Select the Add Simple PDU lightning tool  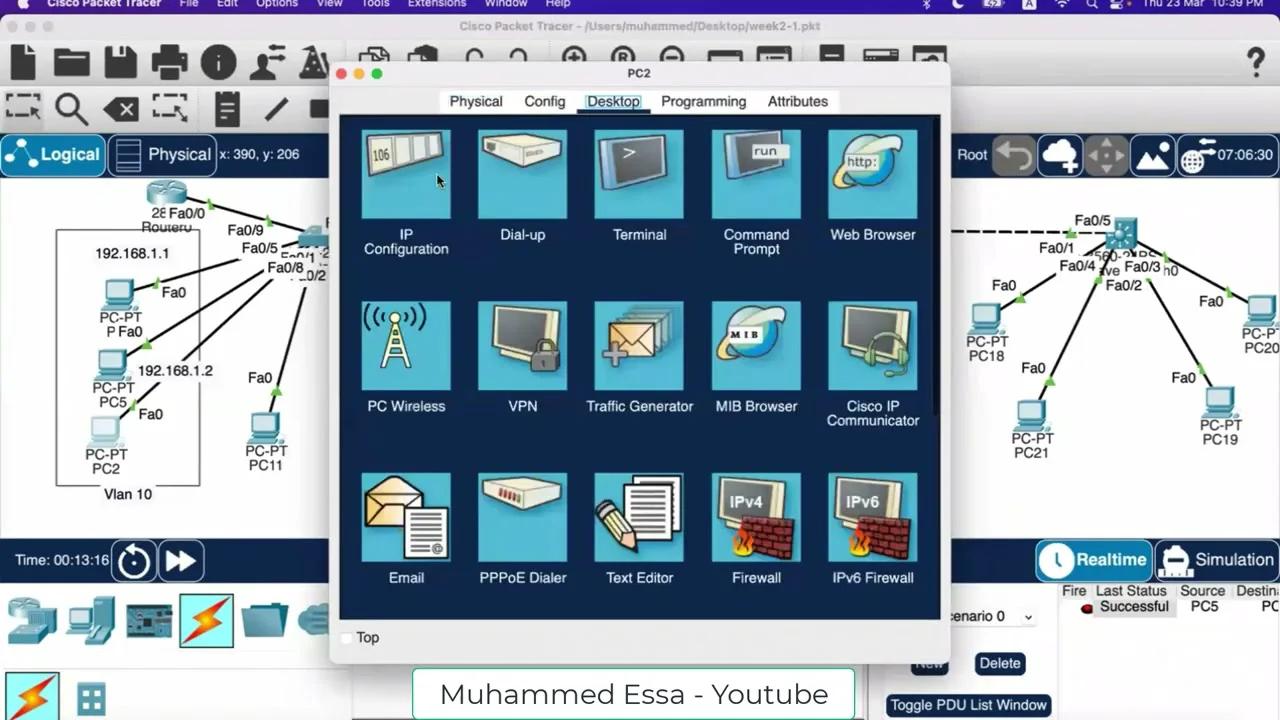coord(206,620)
